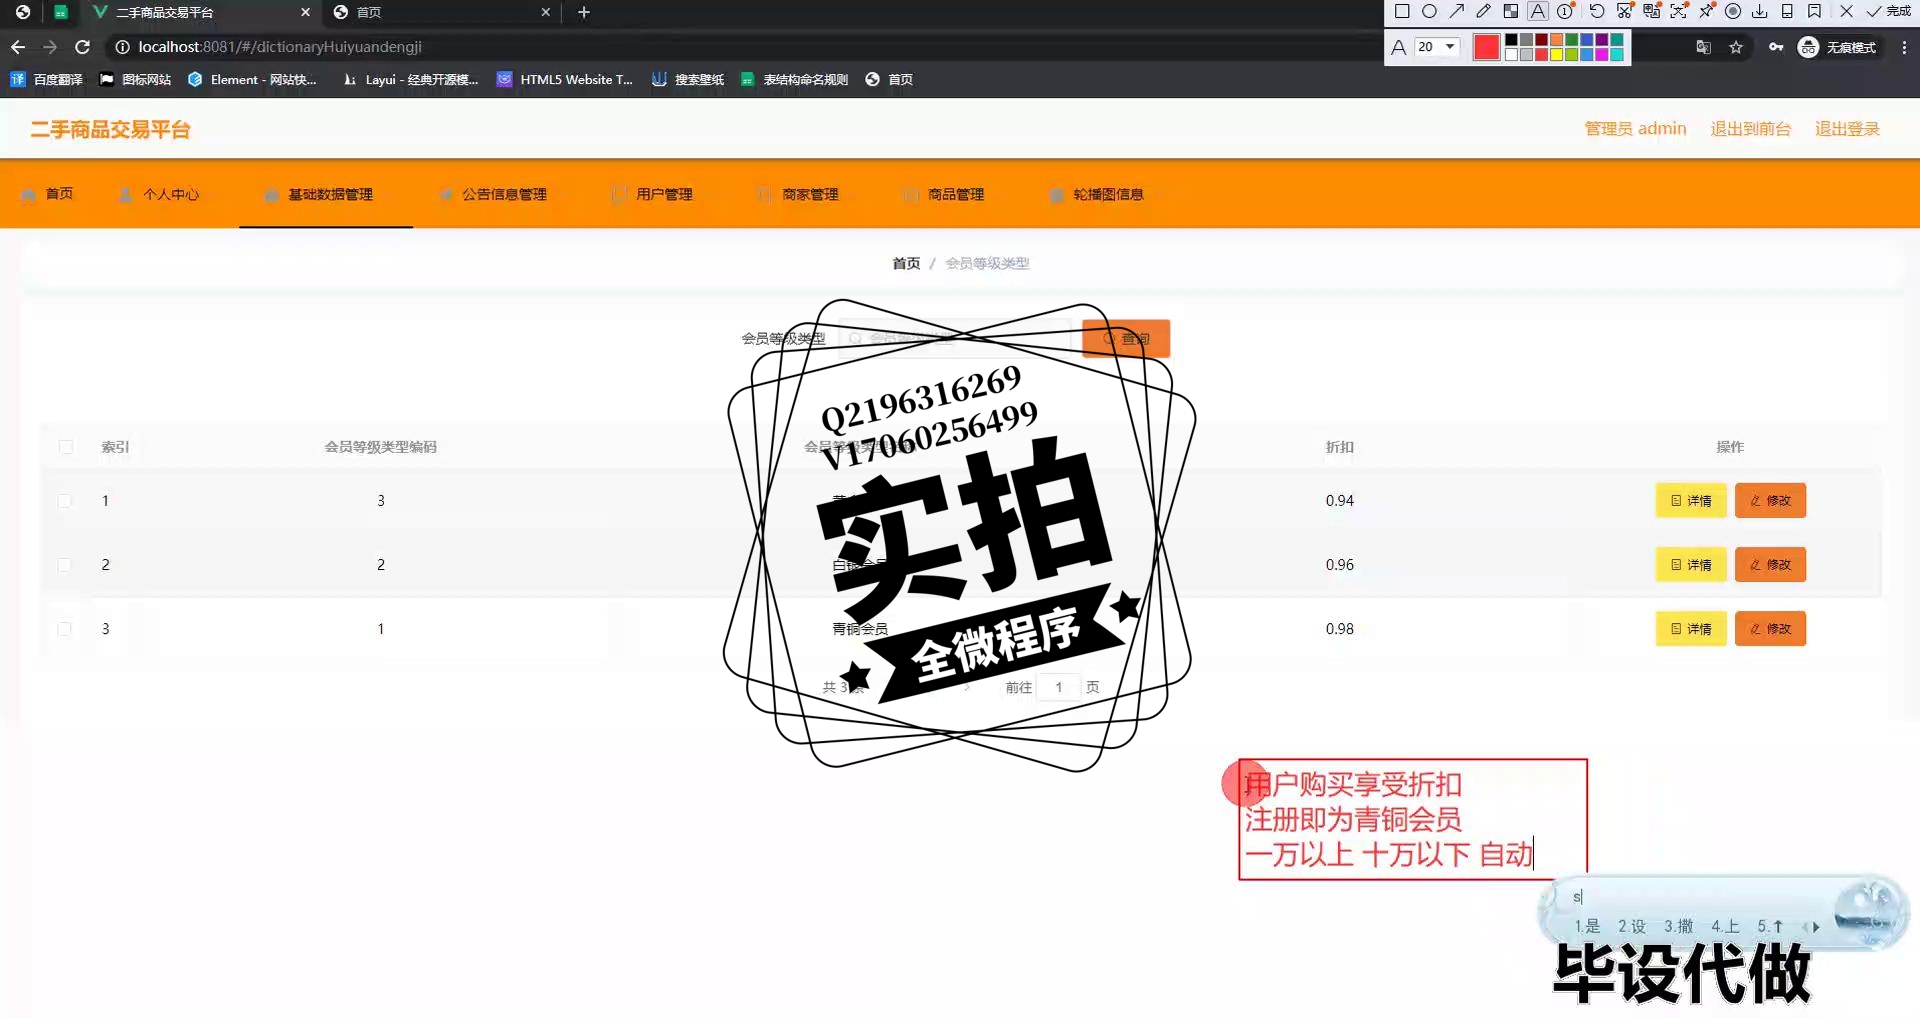Select the text annotation tool
This screenshot has height=1018, width=1920.
1538,11
